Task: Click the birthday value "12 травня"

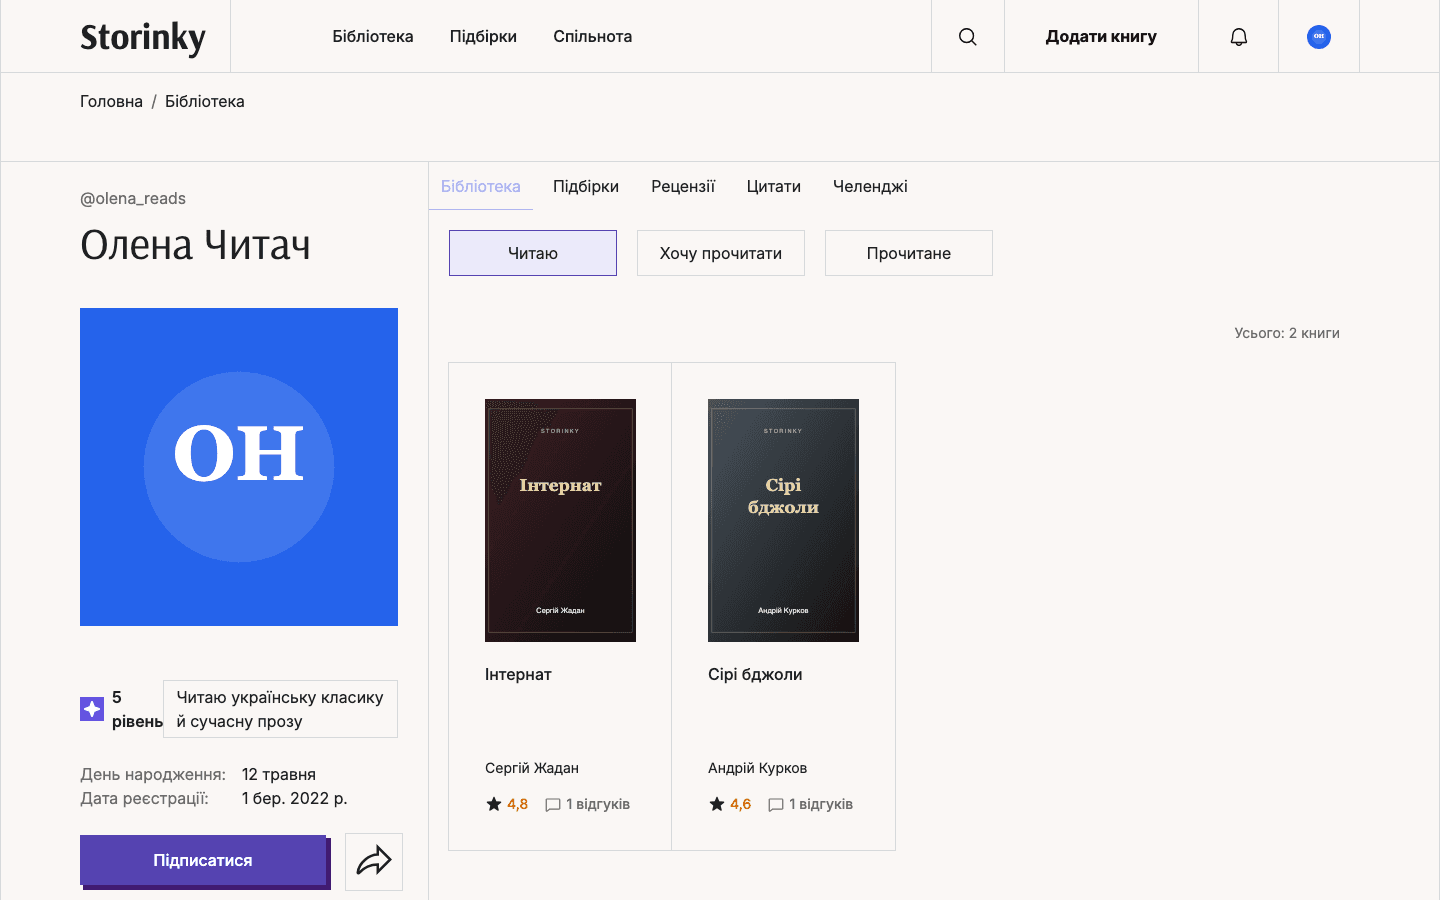Action: (x=279, y=774)
